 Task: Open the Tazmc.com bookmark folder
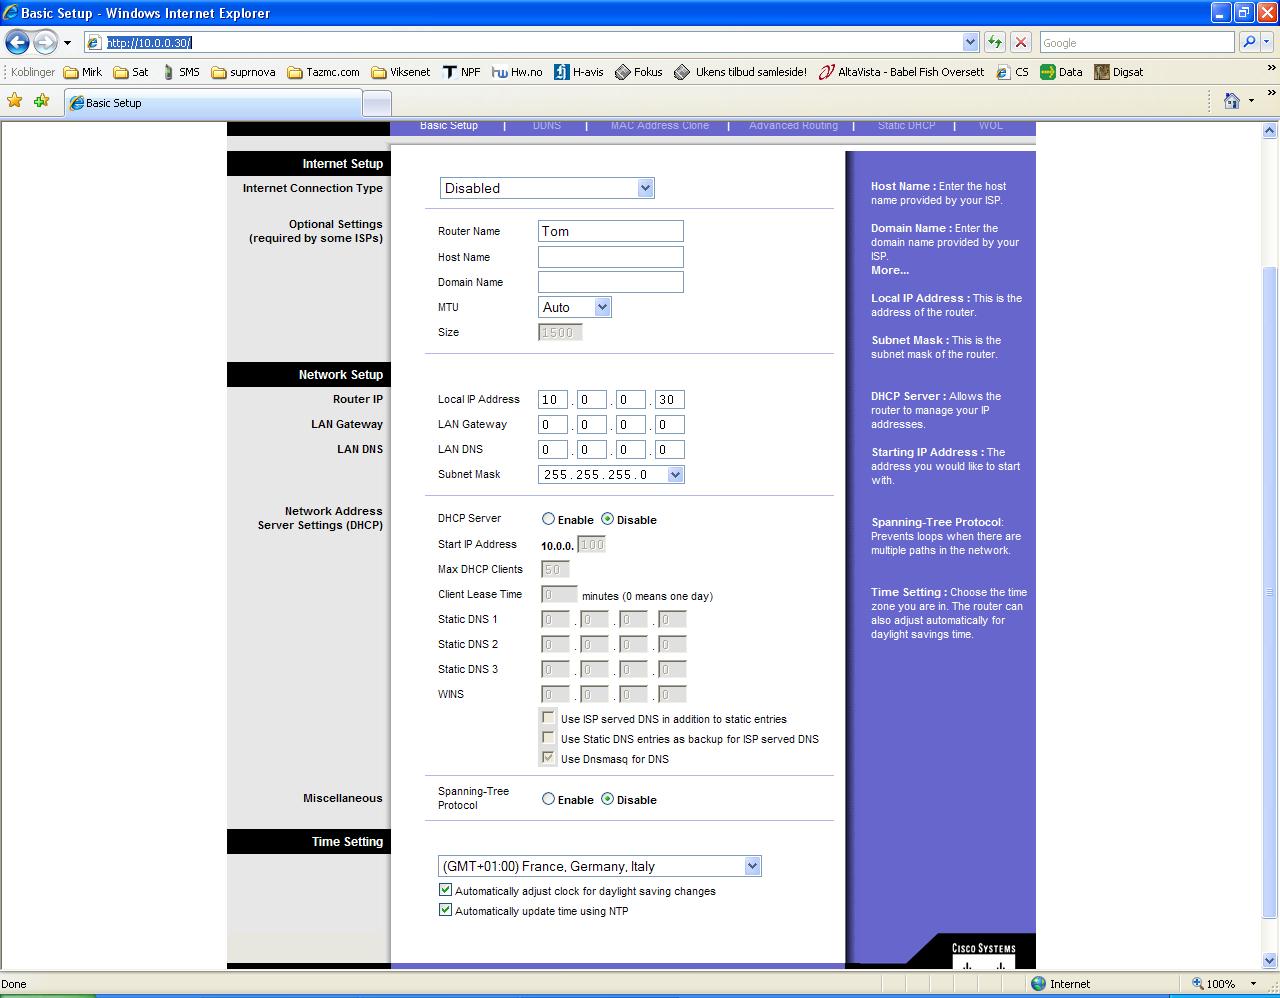[323, 72]
